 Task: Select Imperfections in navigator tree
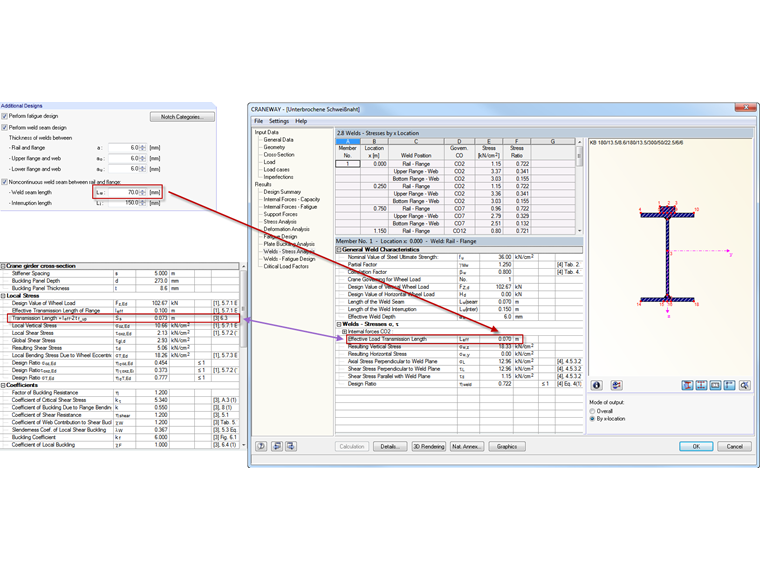278,177
